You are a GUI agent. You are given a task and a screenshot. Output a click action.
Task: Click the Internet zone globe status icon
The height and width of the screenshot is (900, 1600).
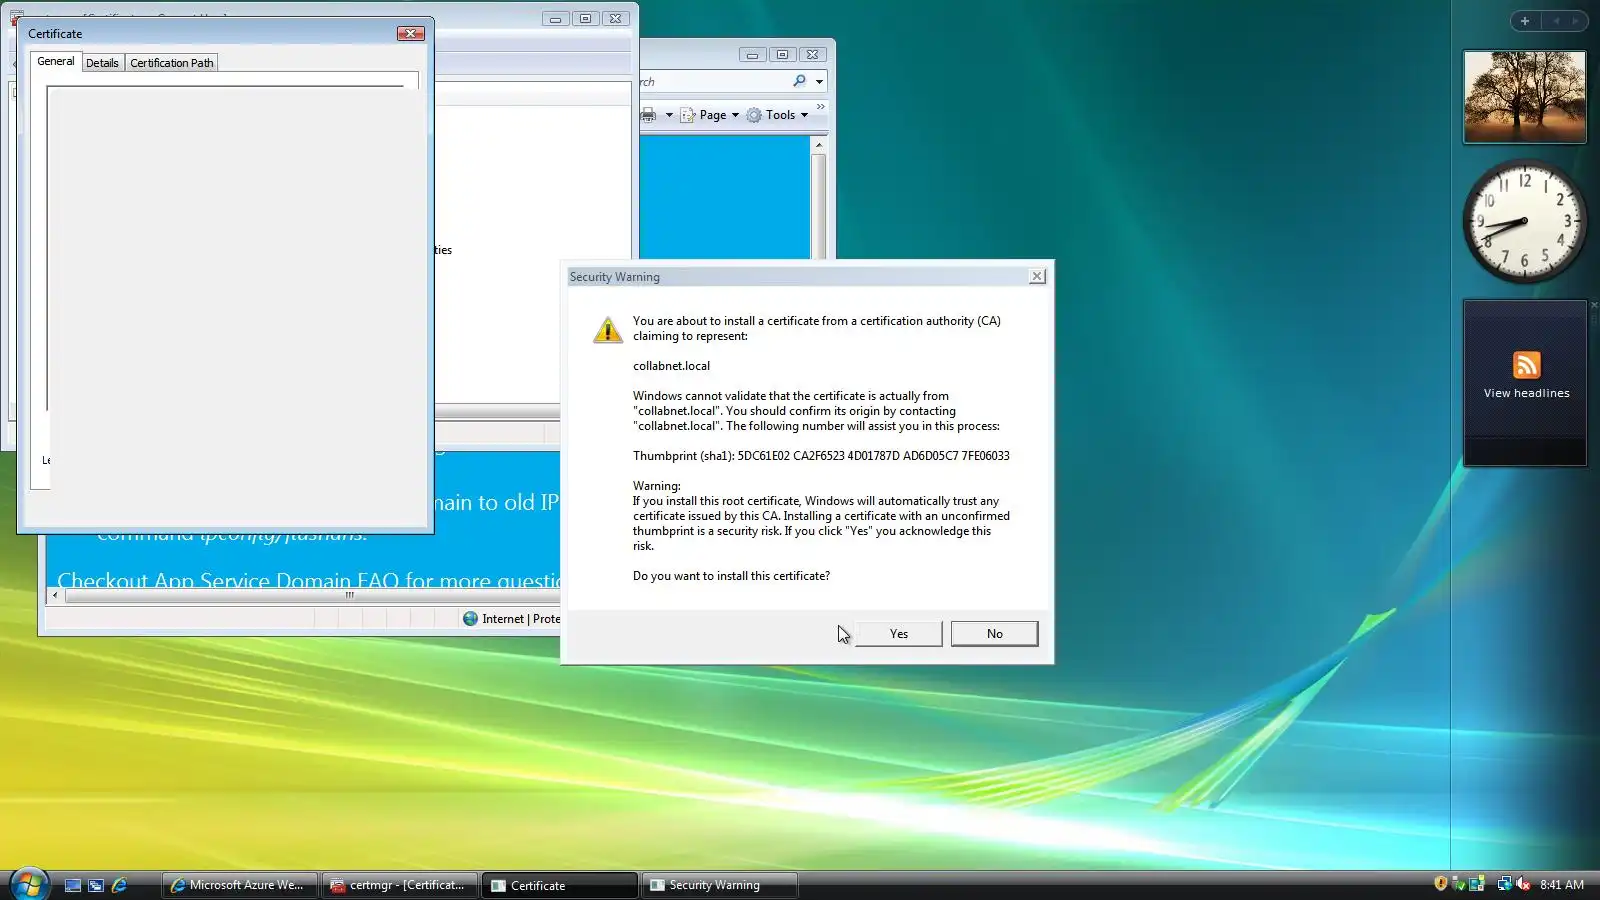(x=470, y=619)
